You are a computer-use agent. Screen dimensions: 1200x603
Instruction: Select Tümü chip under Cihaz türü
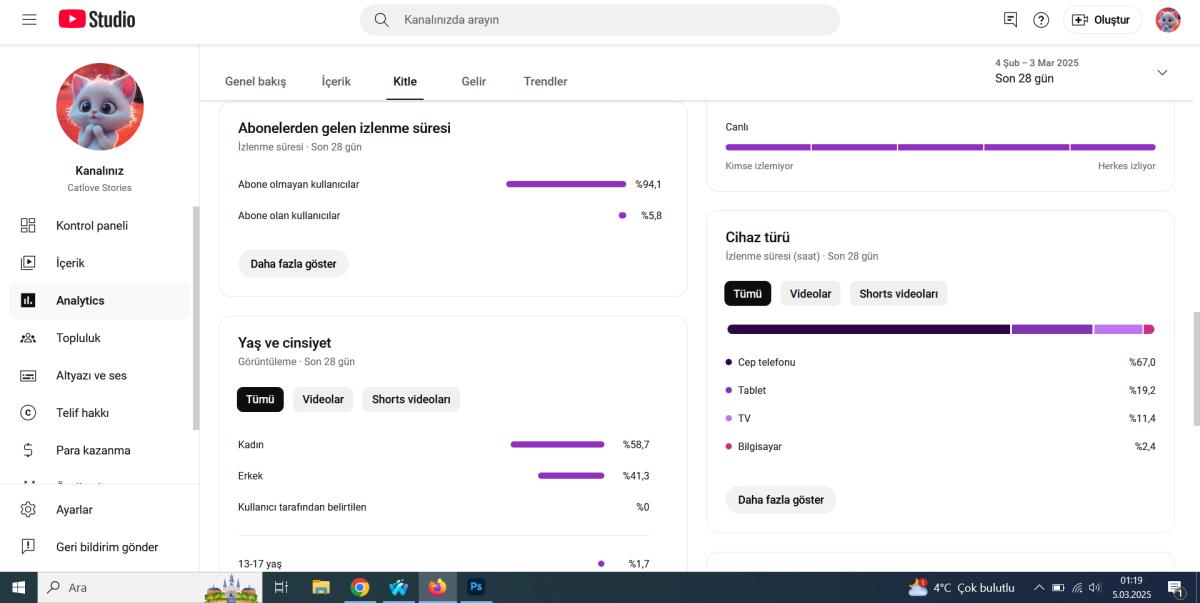pyautogui.click(x=748, y=294)
